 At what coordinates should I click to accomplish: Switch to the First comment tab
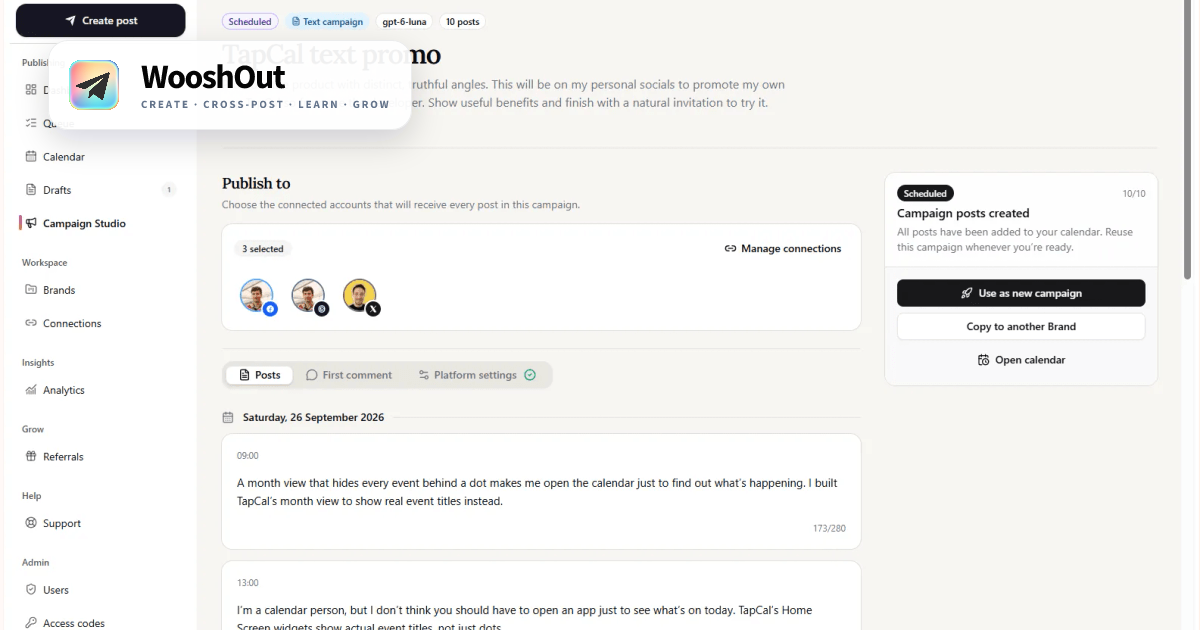(349, 375)
